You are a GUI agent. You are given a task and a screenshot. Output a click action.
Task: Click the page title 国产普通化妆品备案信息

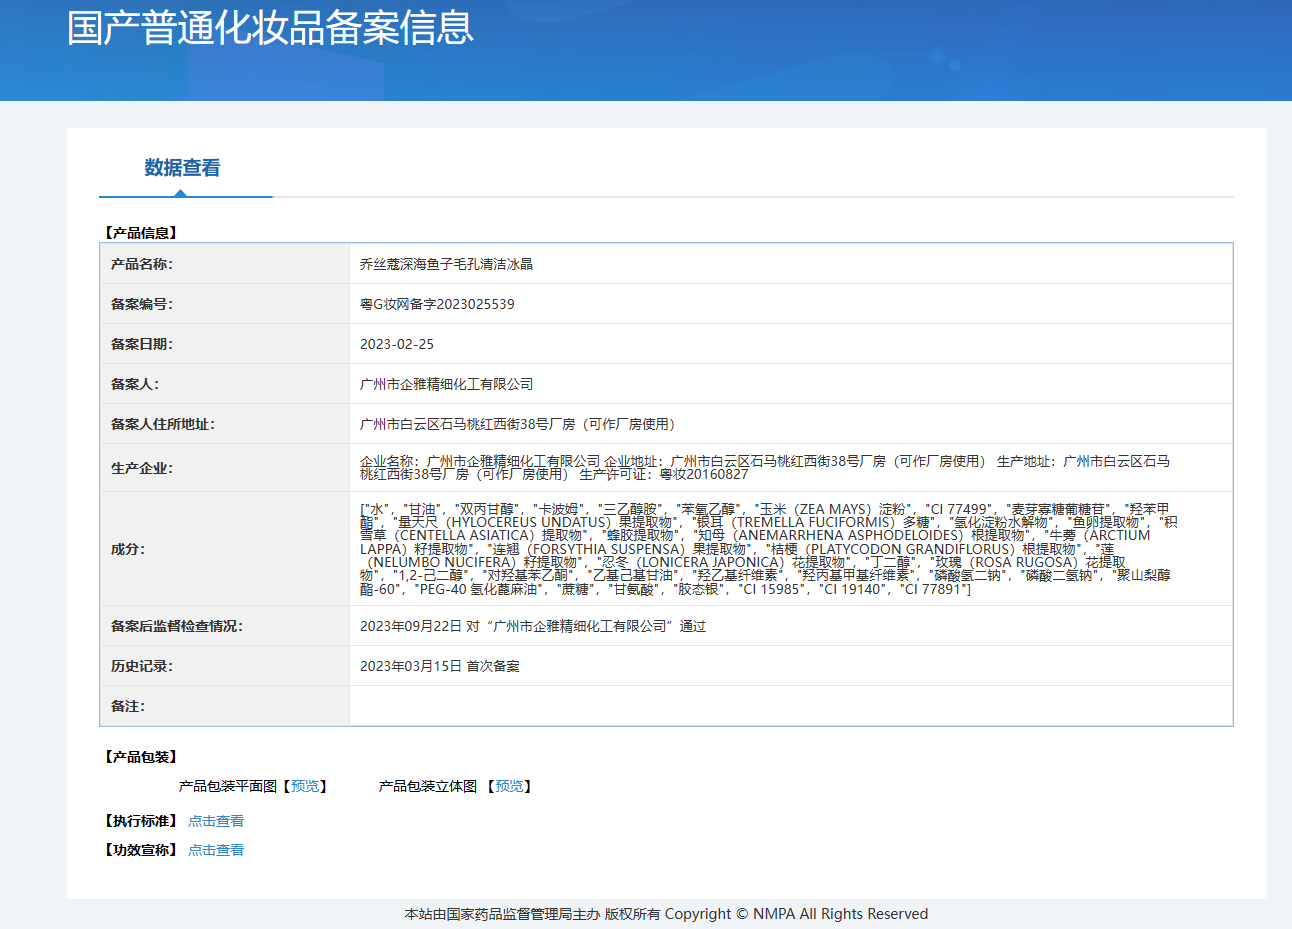click(270, 28)
